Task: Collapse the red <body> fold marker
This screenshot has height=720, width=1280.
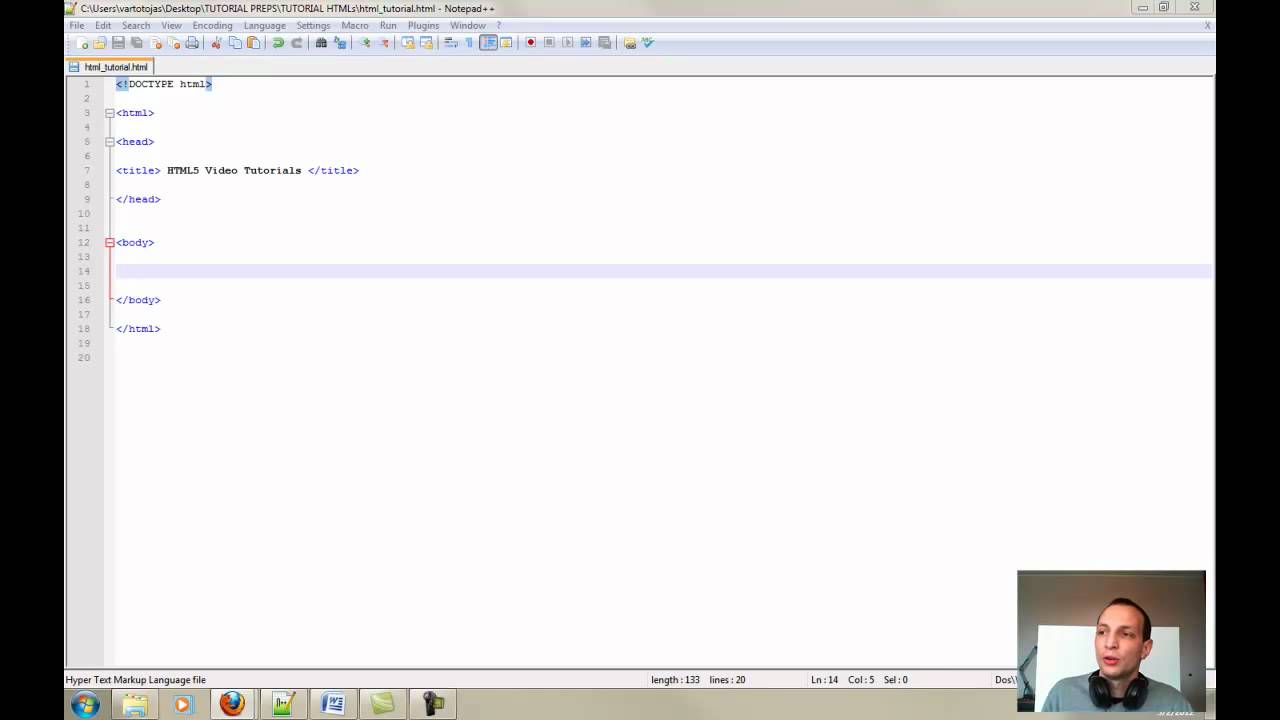Action: coord(110,243)
